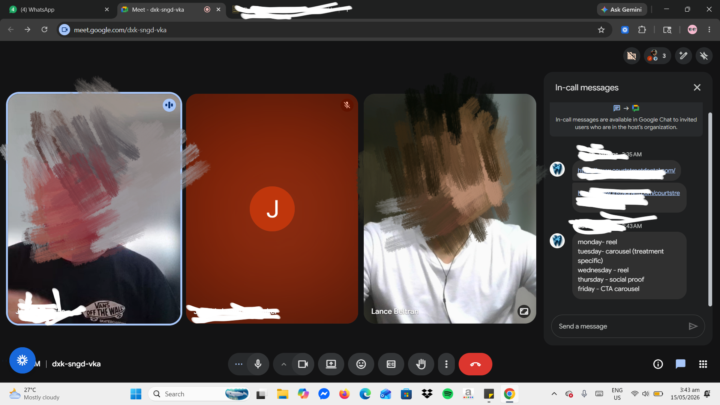The image size is (720, 405).
Task: Click the Ask Gemini button
Action: tap(622, 9)
